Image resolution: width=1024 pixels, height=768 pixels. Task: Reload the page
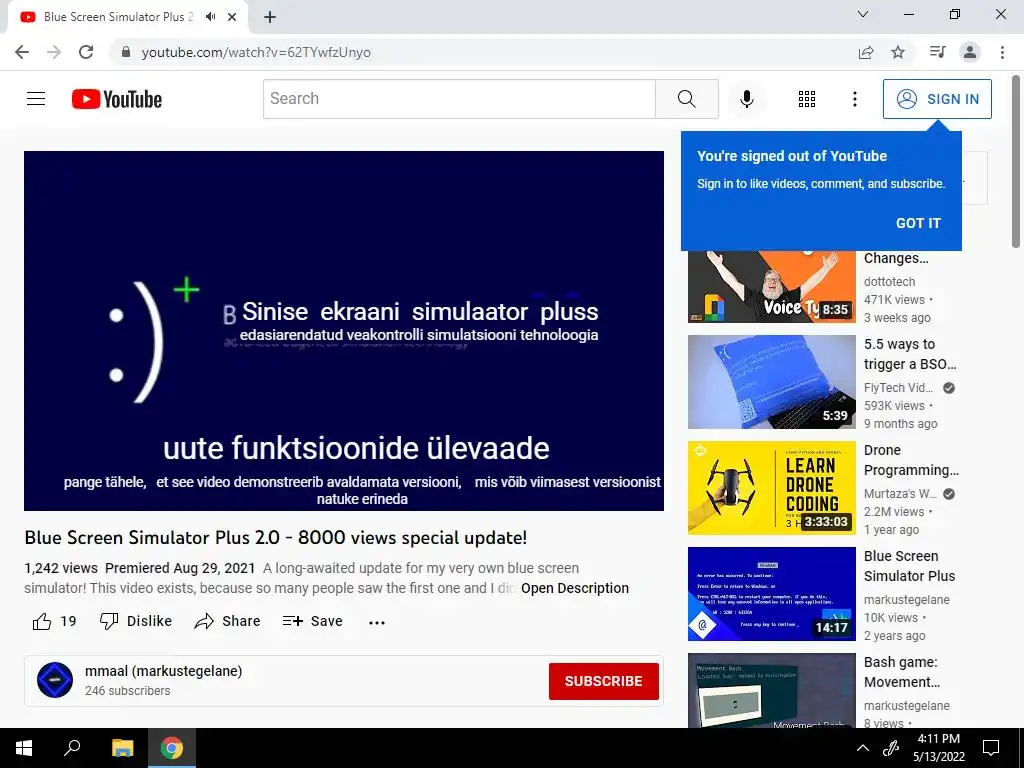(86, 52)
